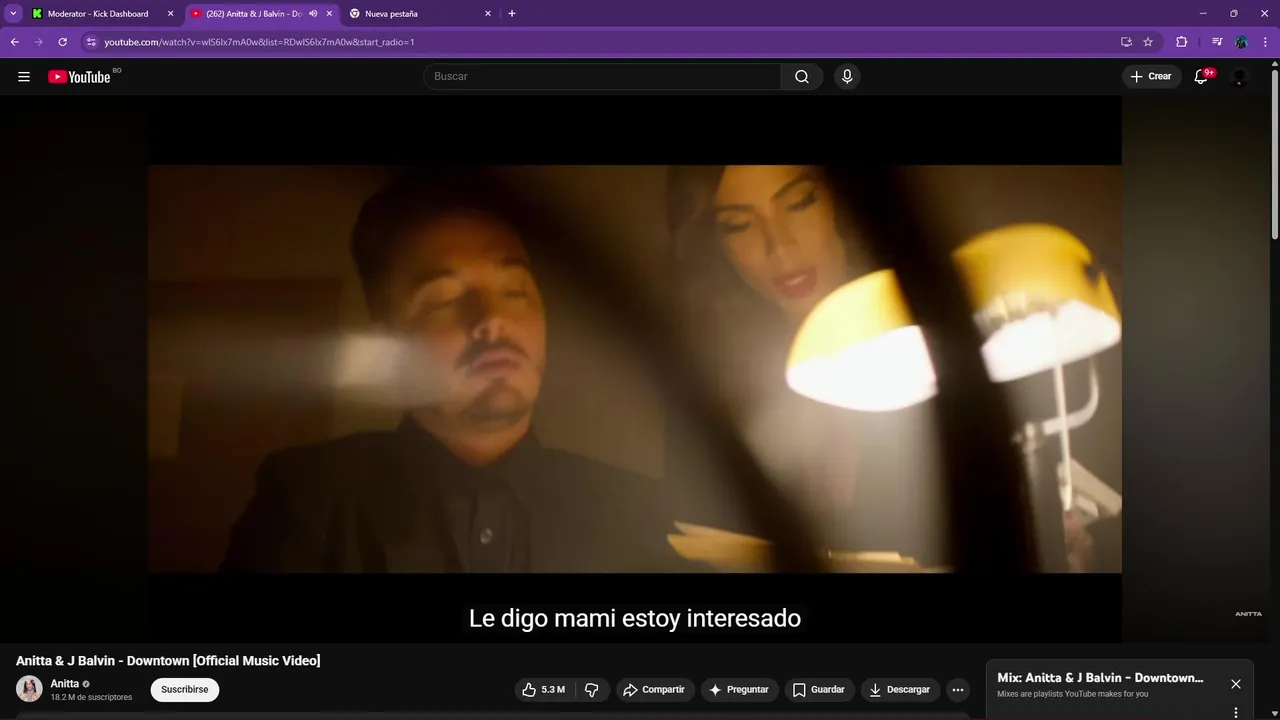Subscribe to Anitta with Suscribirse
Screen dimensions: 1280x720
tap(185, 690)
